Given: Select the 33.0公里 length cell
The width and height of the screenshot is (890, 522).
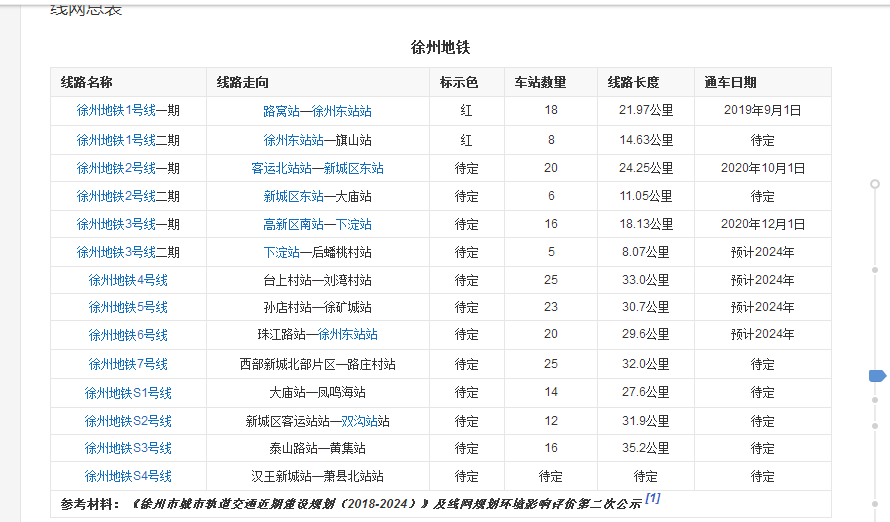Looking at the screenshot, I should pos(646,280).
